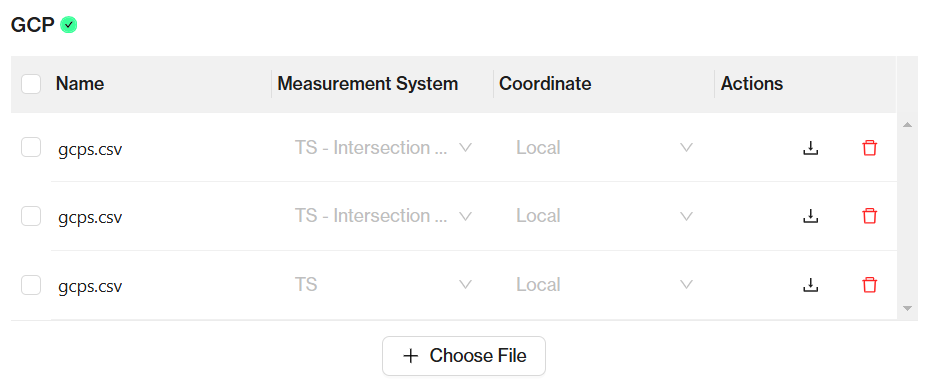932x391 pixels.
Task: Check the second gcps.csv row checkbox
Action: coord(31,216)
